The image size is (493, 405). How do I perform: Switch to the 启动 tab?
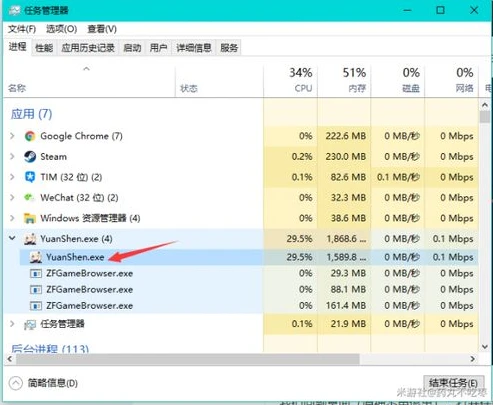click(132, 48)
